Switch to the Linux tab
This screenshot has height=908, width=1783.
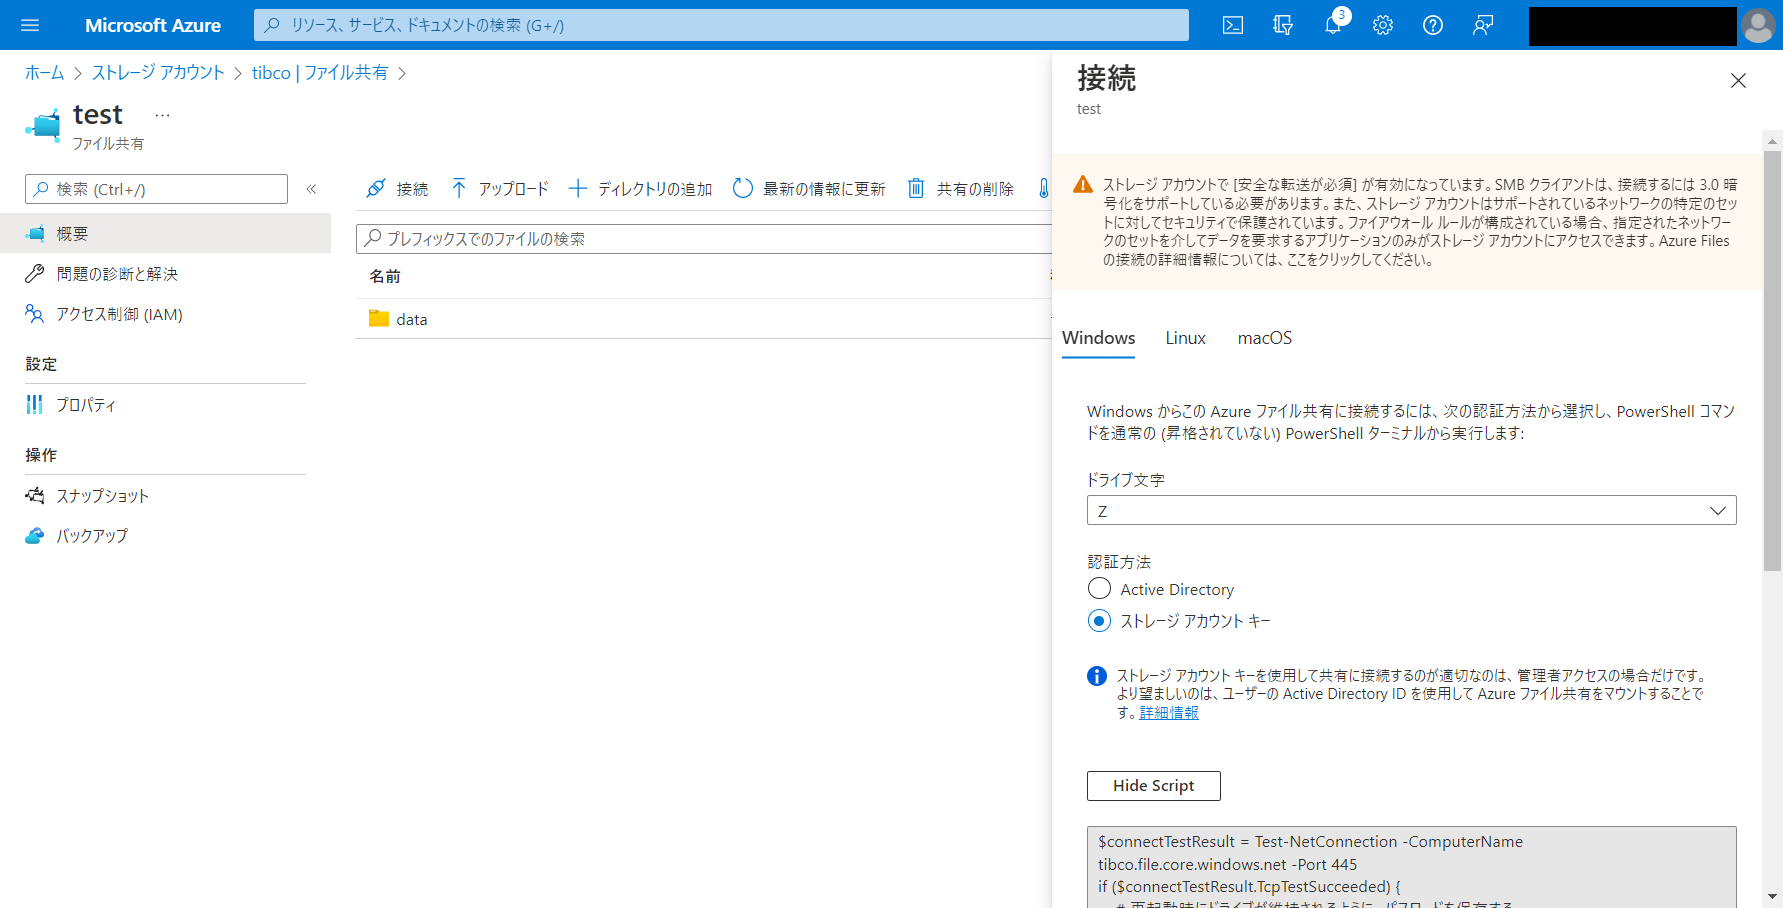[1185, 338]
